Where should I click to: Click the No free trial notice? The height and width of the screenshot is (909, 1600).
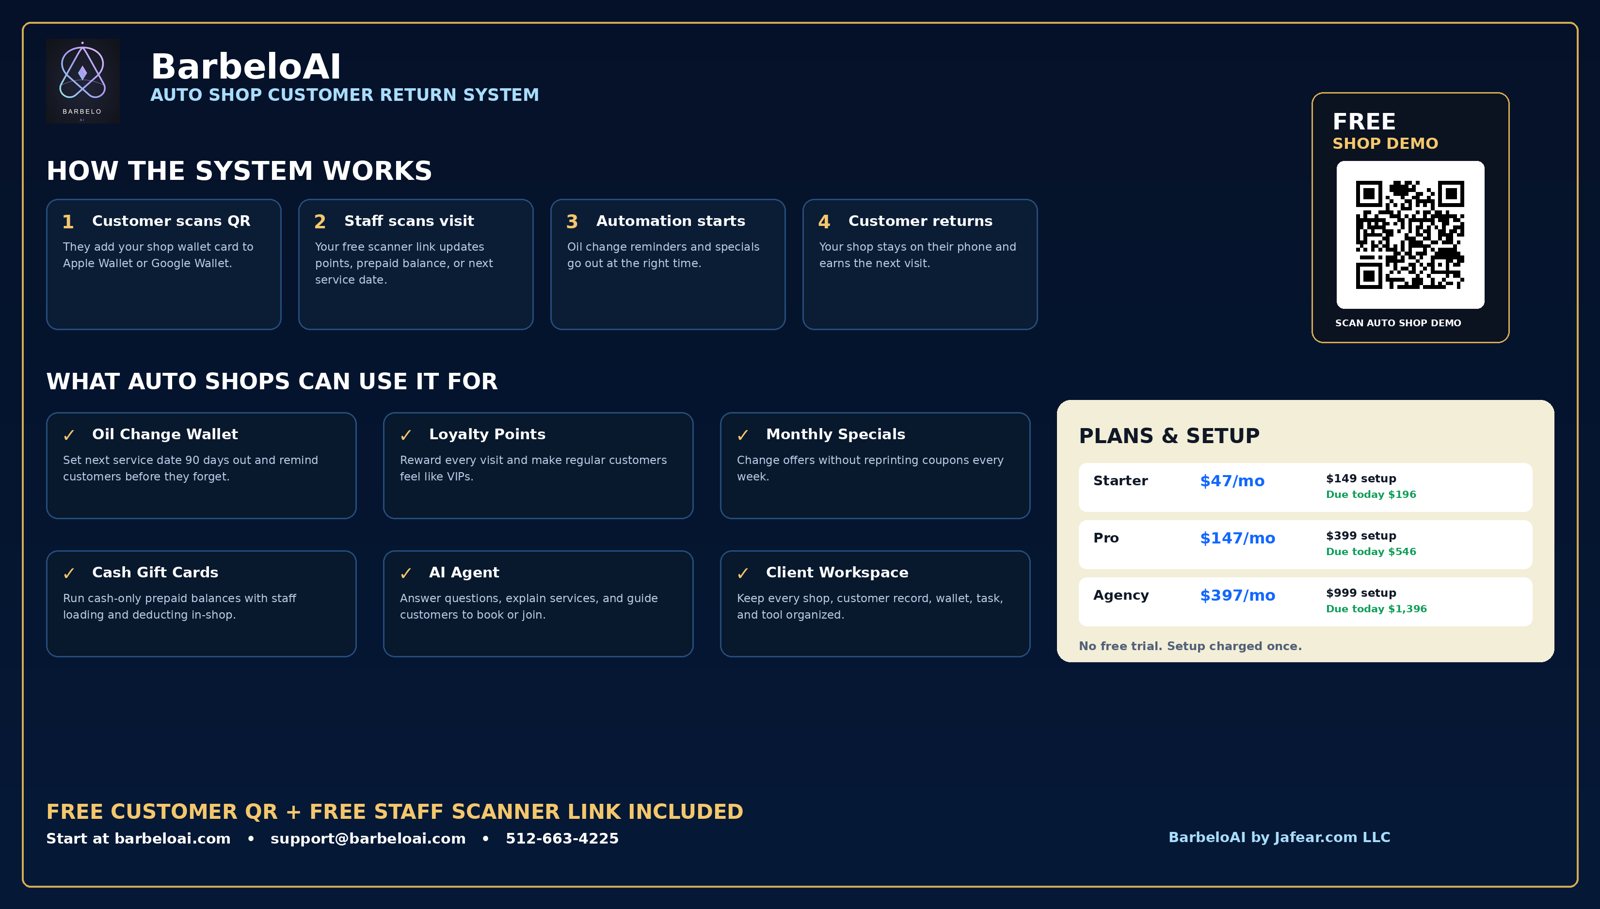(1190, 646)
